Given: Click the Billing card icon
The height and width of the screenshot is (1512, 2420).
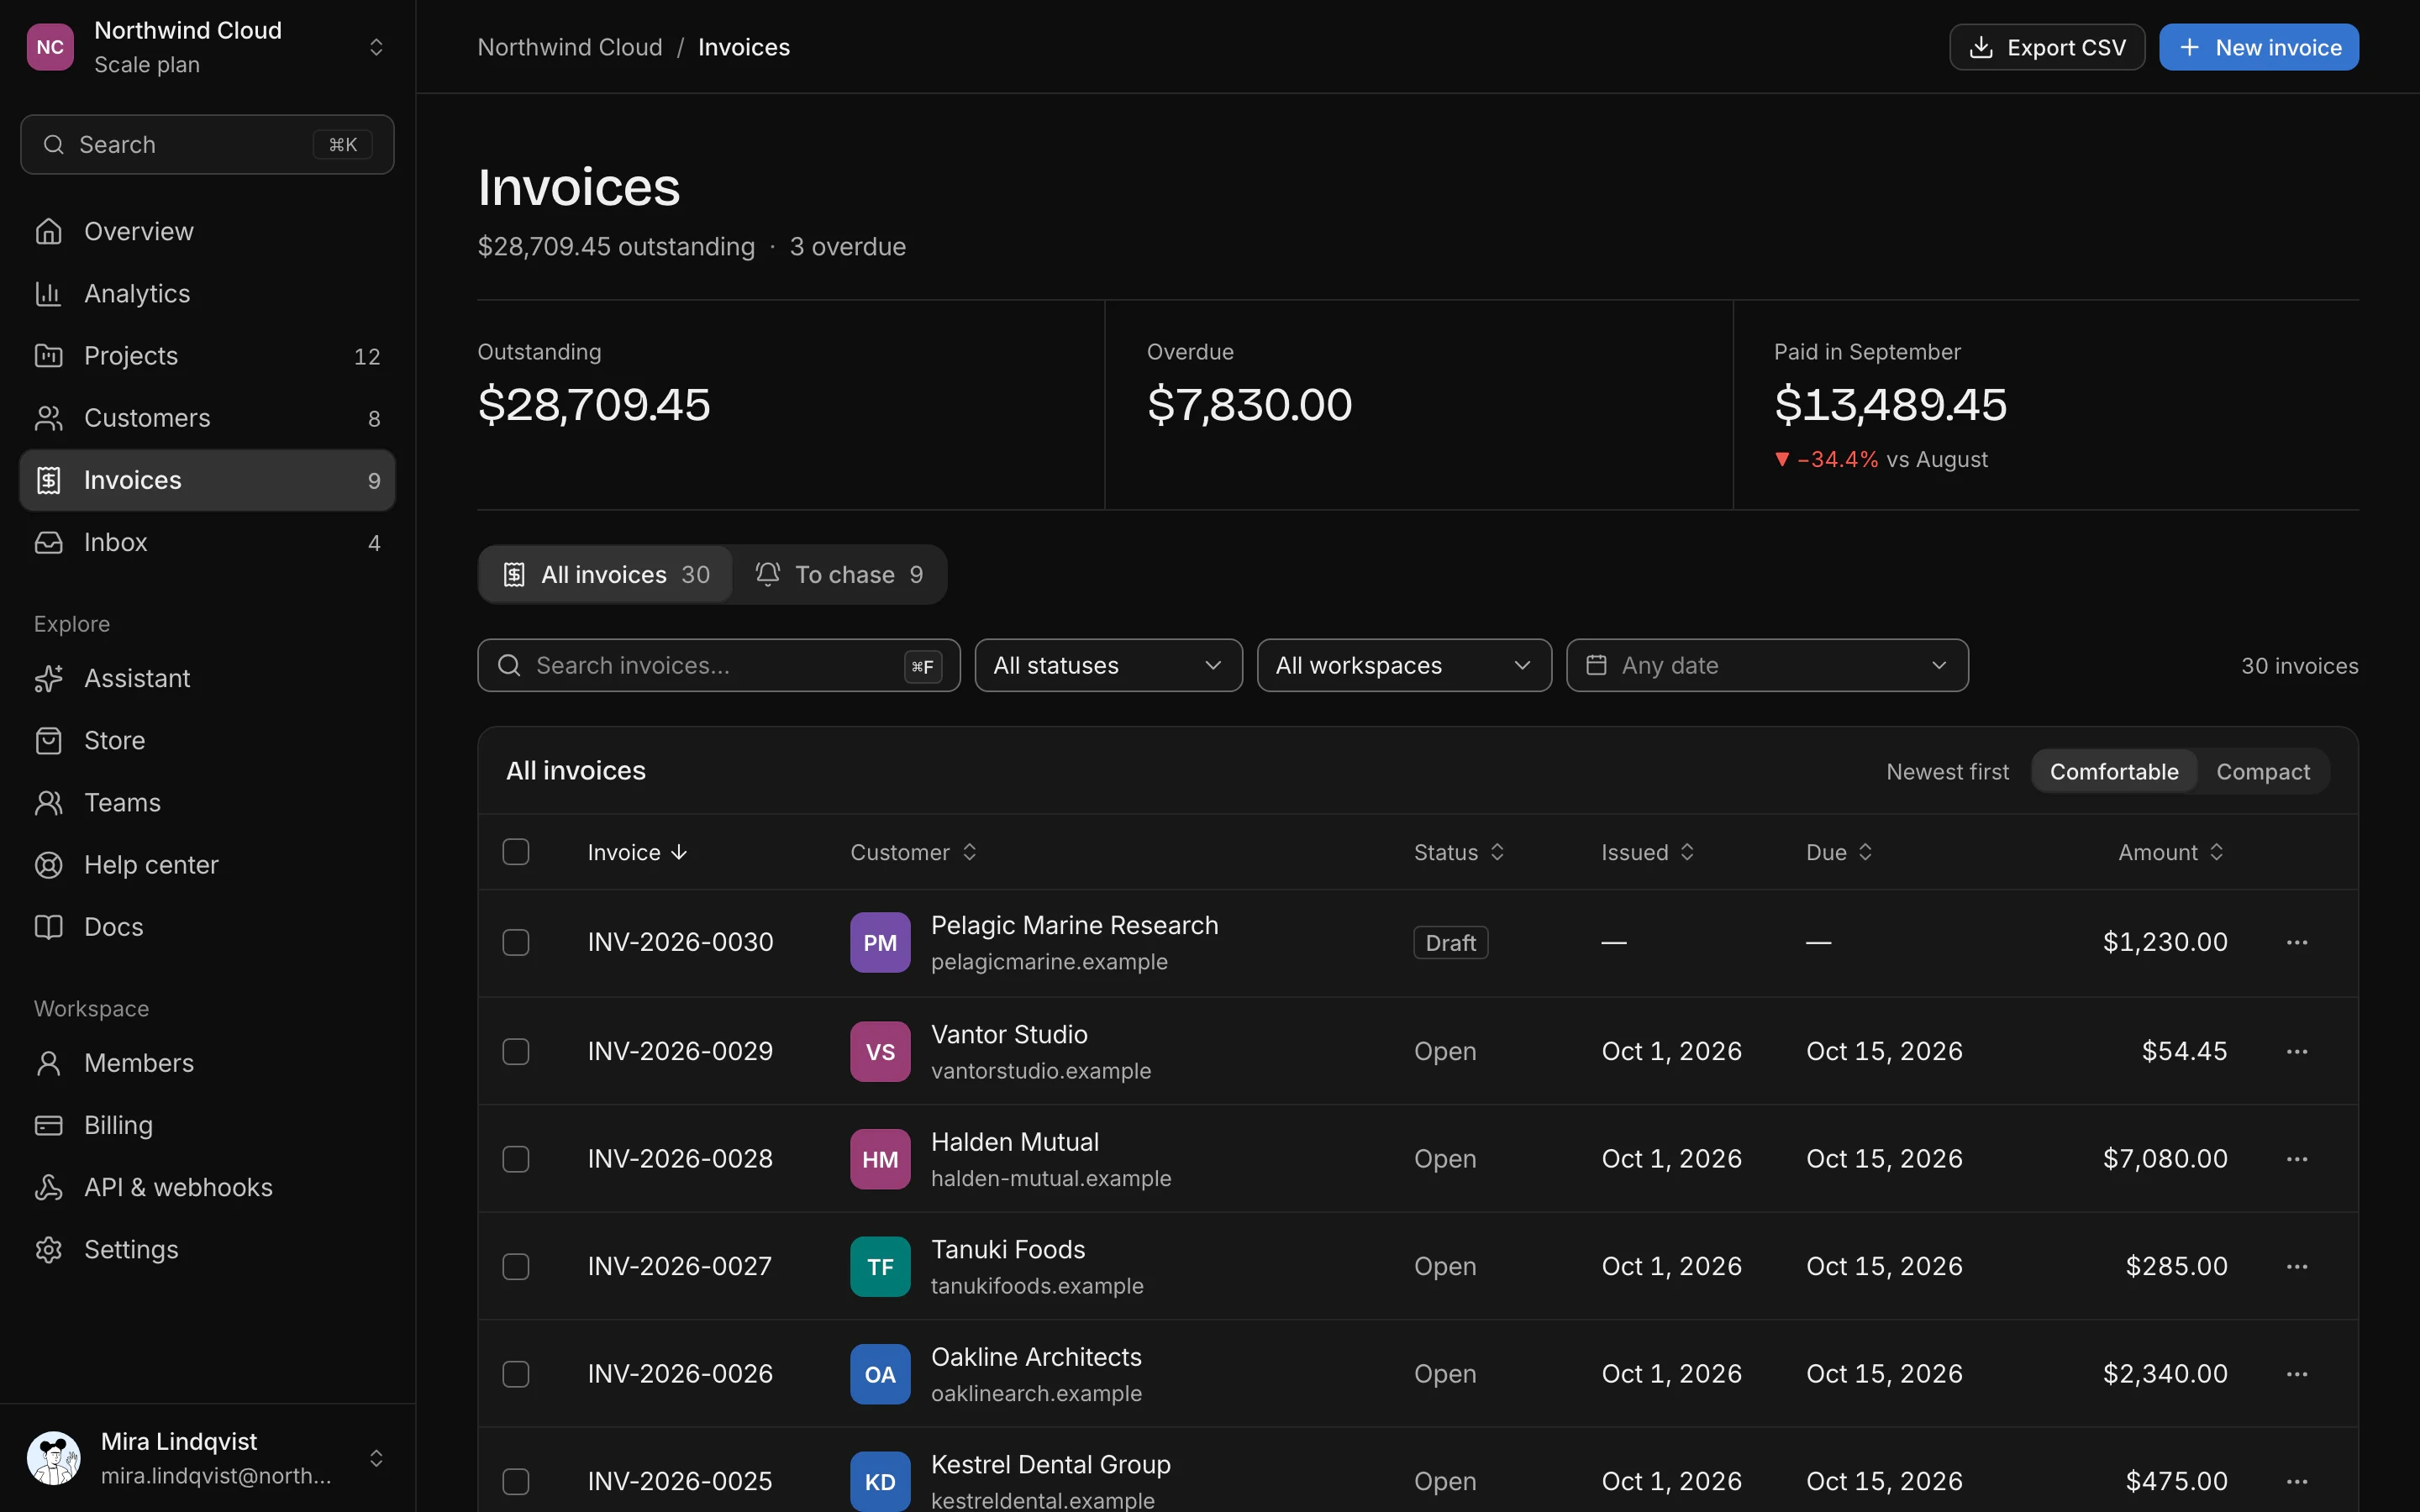Looking at the screenshot, I should click(x=48, y=1125).
